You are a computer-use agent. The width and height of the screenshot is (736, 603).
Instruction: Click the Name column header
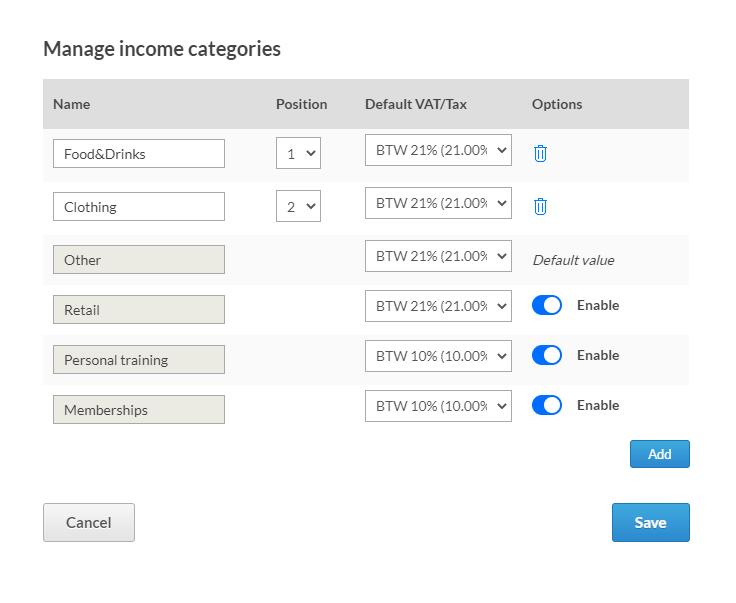[x=71, y=104]
